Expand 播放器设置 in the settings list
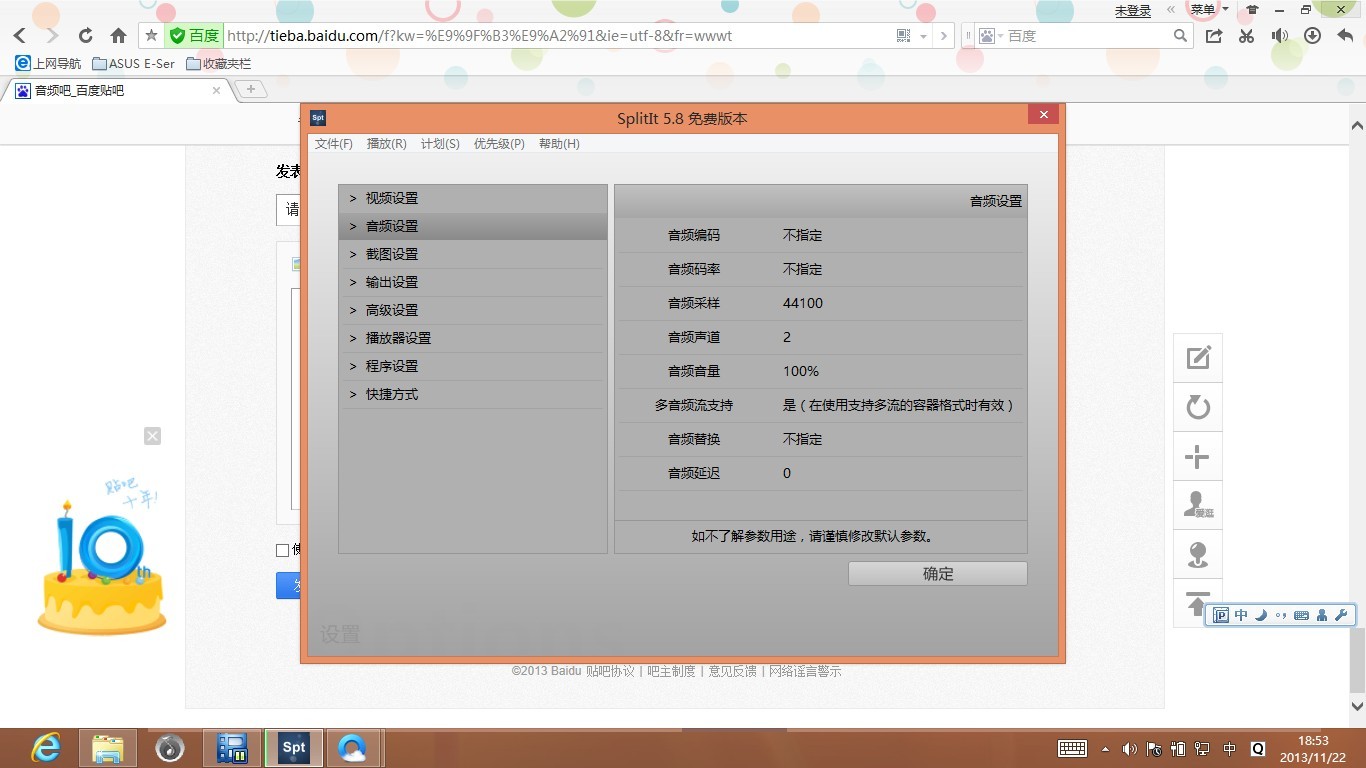 pyautogui.click(x=473, y=338)
